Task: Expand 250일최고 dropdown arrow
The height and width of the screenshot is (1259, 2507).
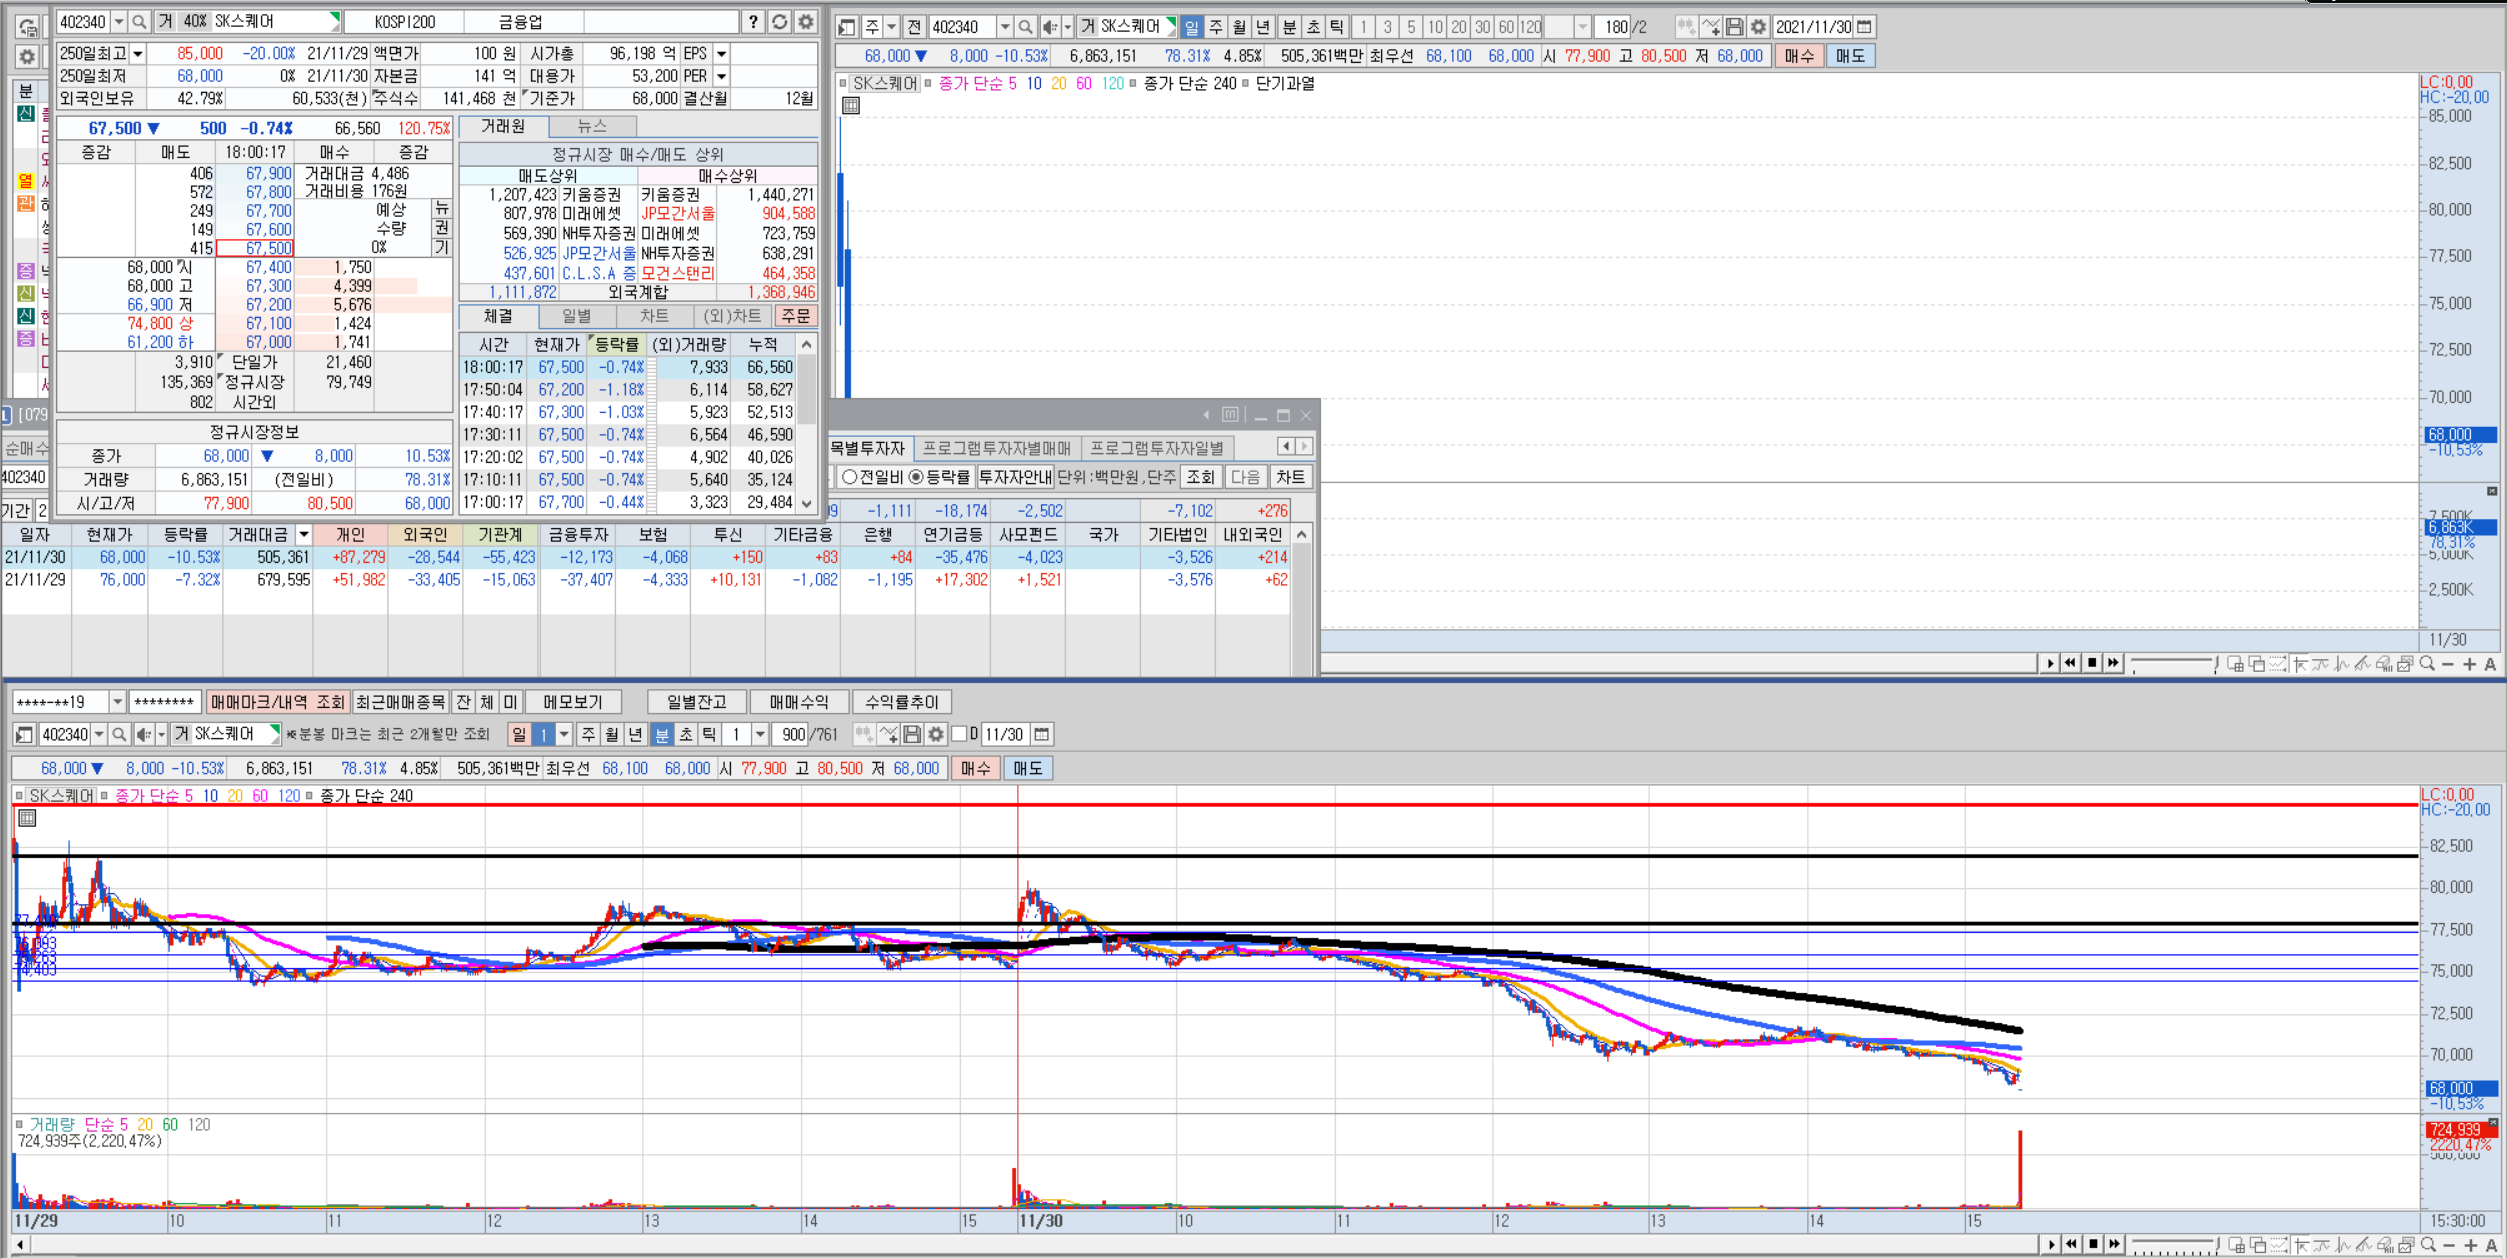Action: (138, 53)
